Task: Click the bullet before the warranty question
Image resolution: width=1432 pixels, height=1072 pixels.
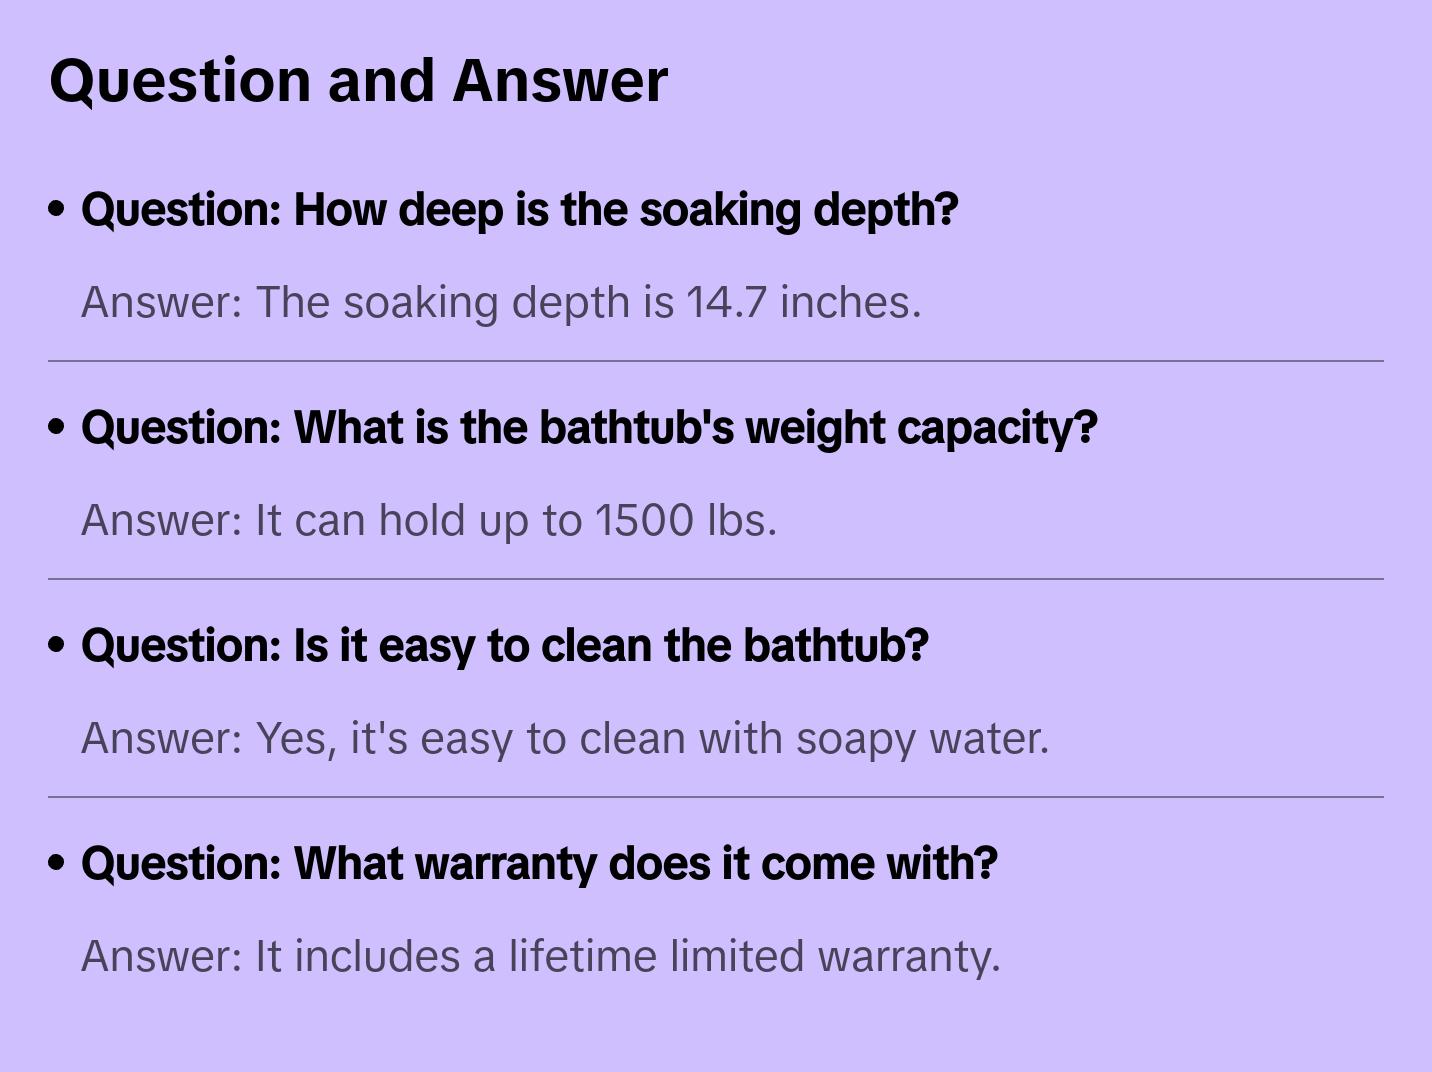Action: tap(57, 863)
